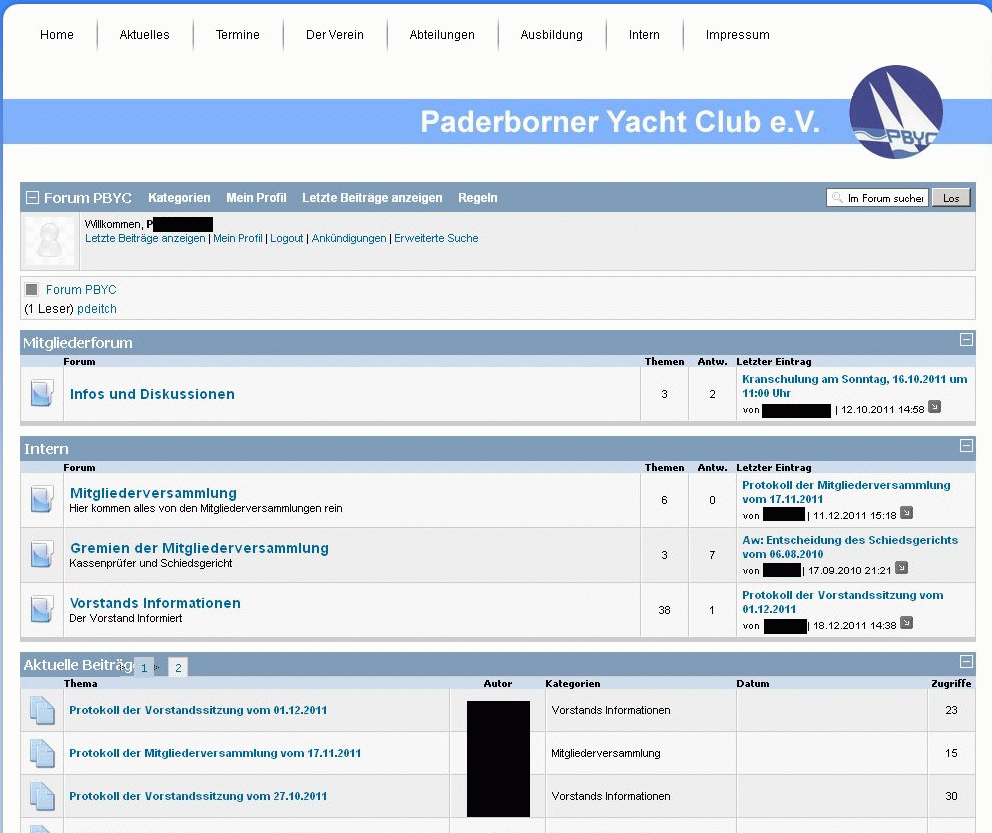Click the Vorstands Informationen forum folder icon
The image size is (992, 833).
(41, 609)
